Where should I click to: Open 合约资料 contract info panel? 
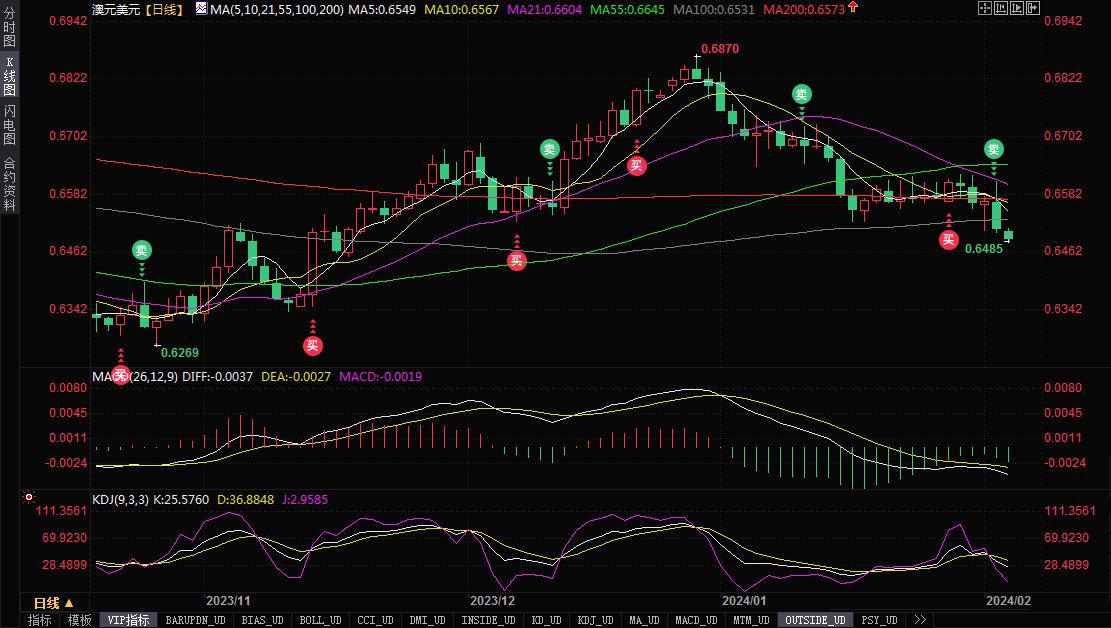(9, 183)
